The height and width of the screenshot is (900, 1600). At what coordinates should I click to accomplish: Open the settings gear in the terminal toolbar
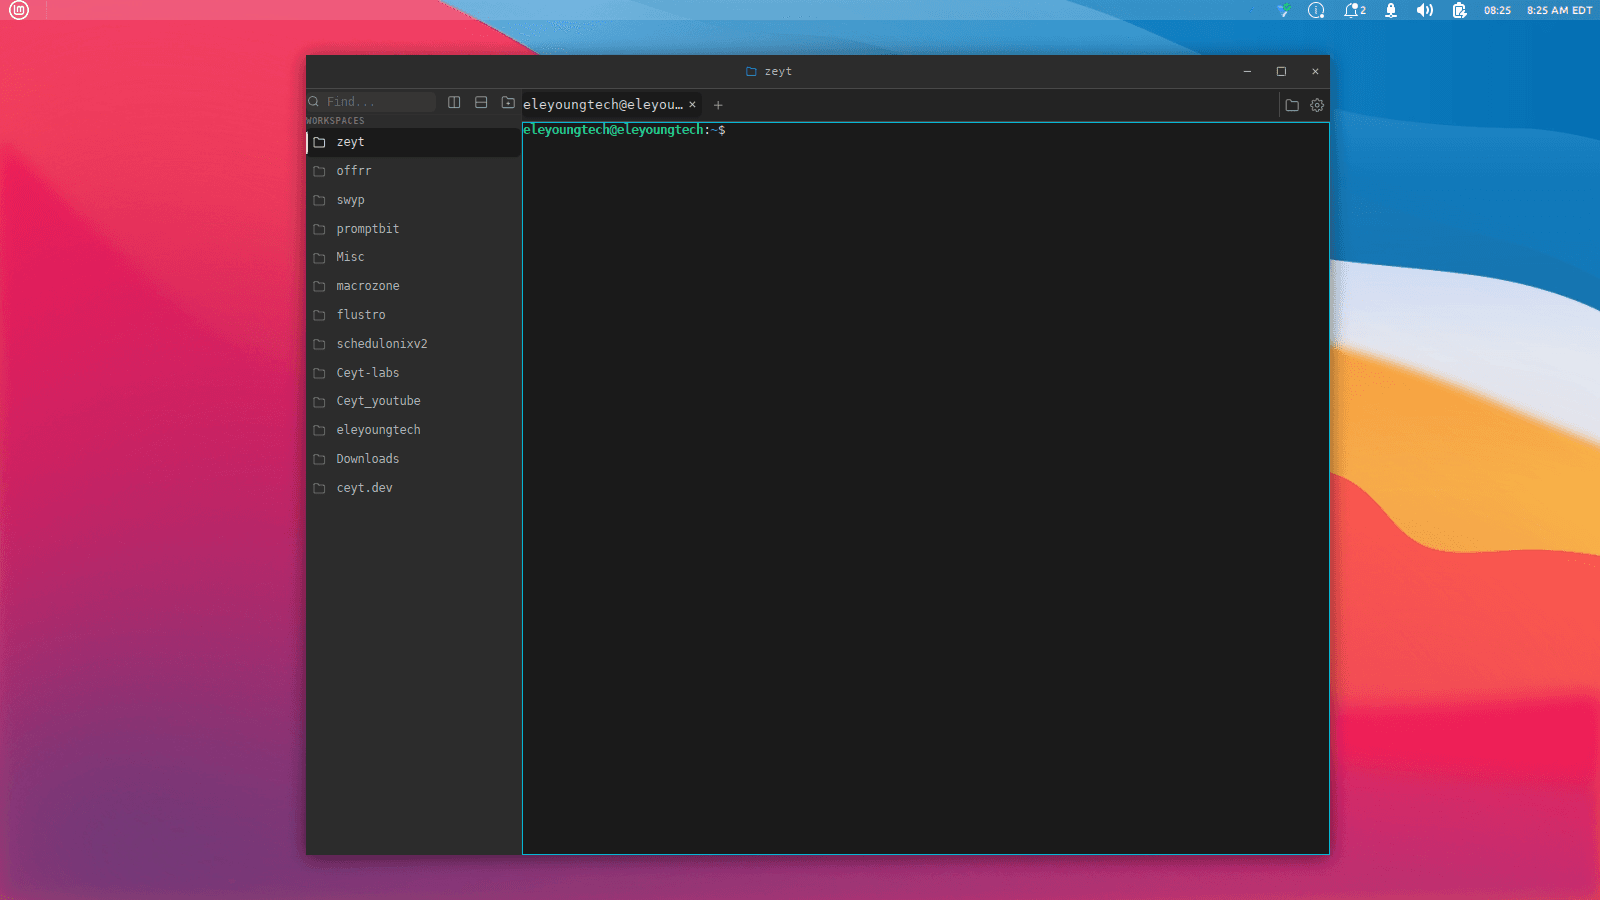[x=1317, y=105]
